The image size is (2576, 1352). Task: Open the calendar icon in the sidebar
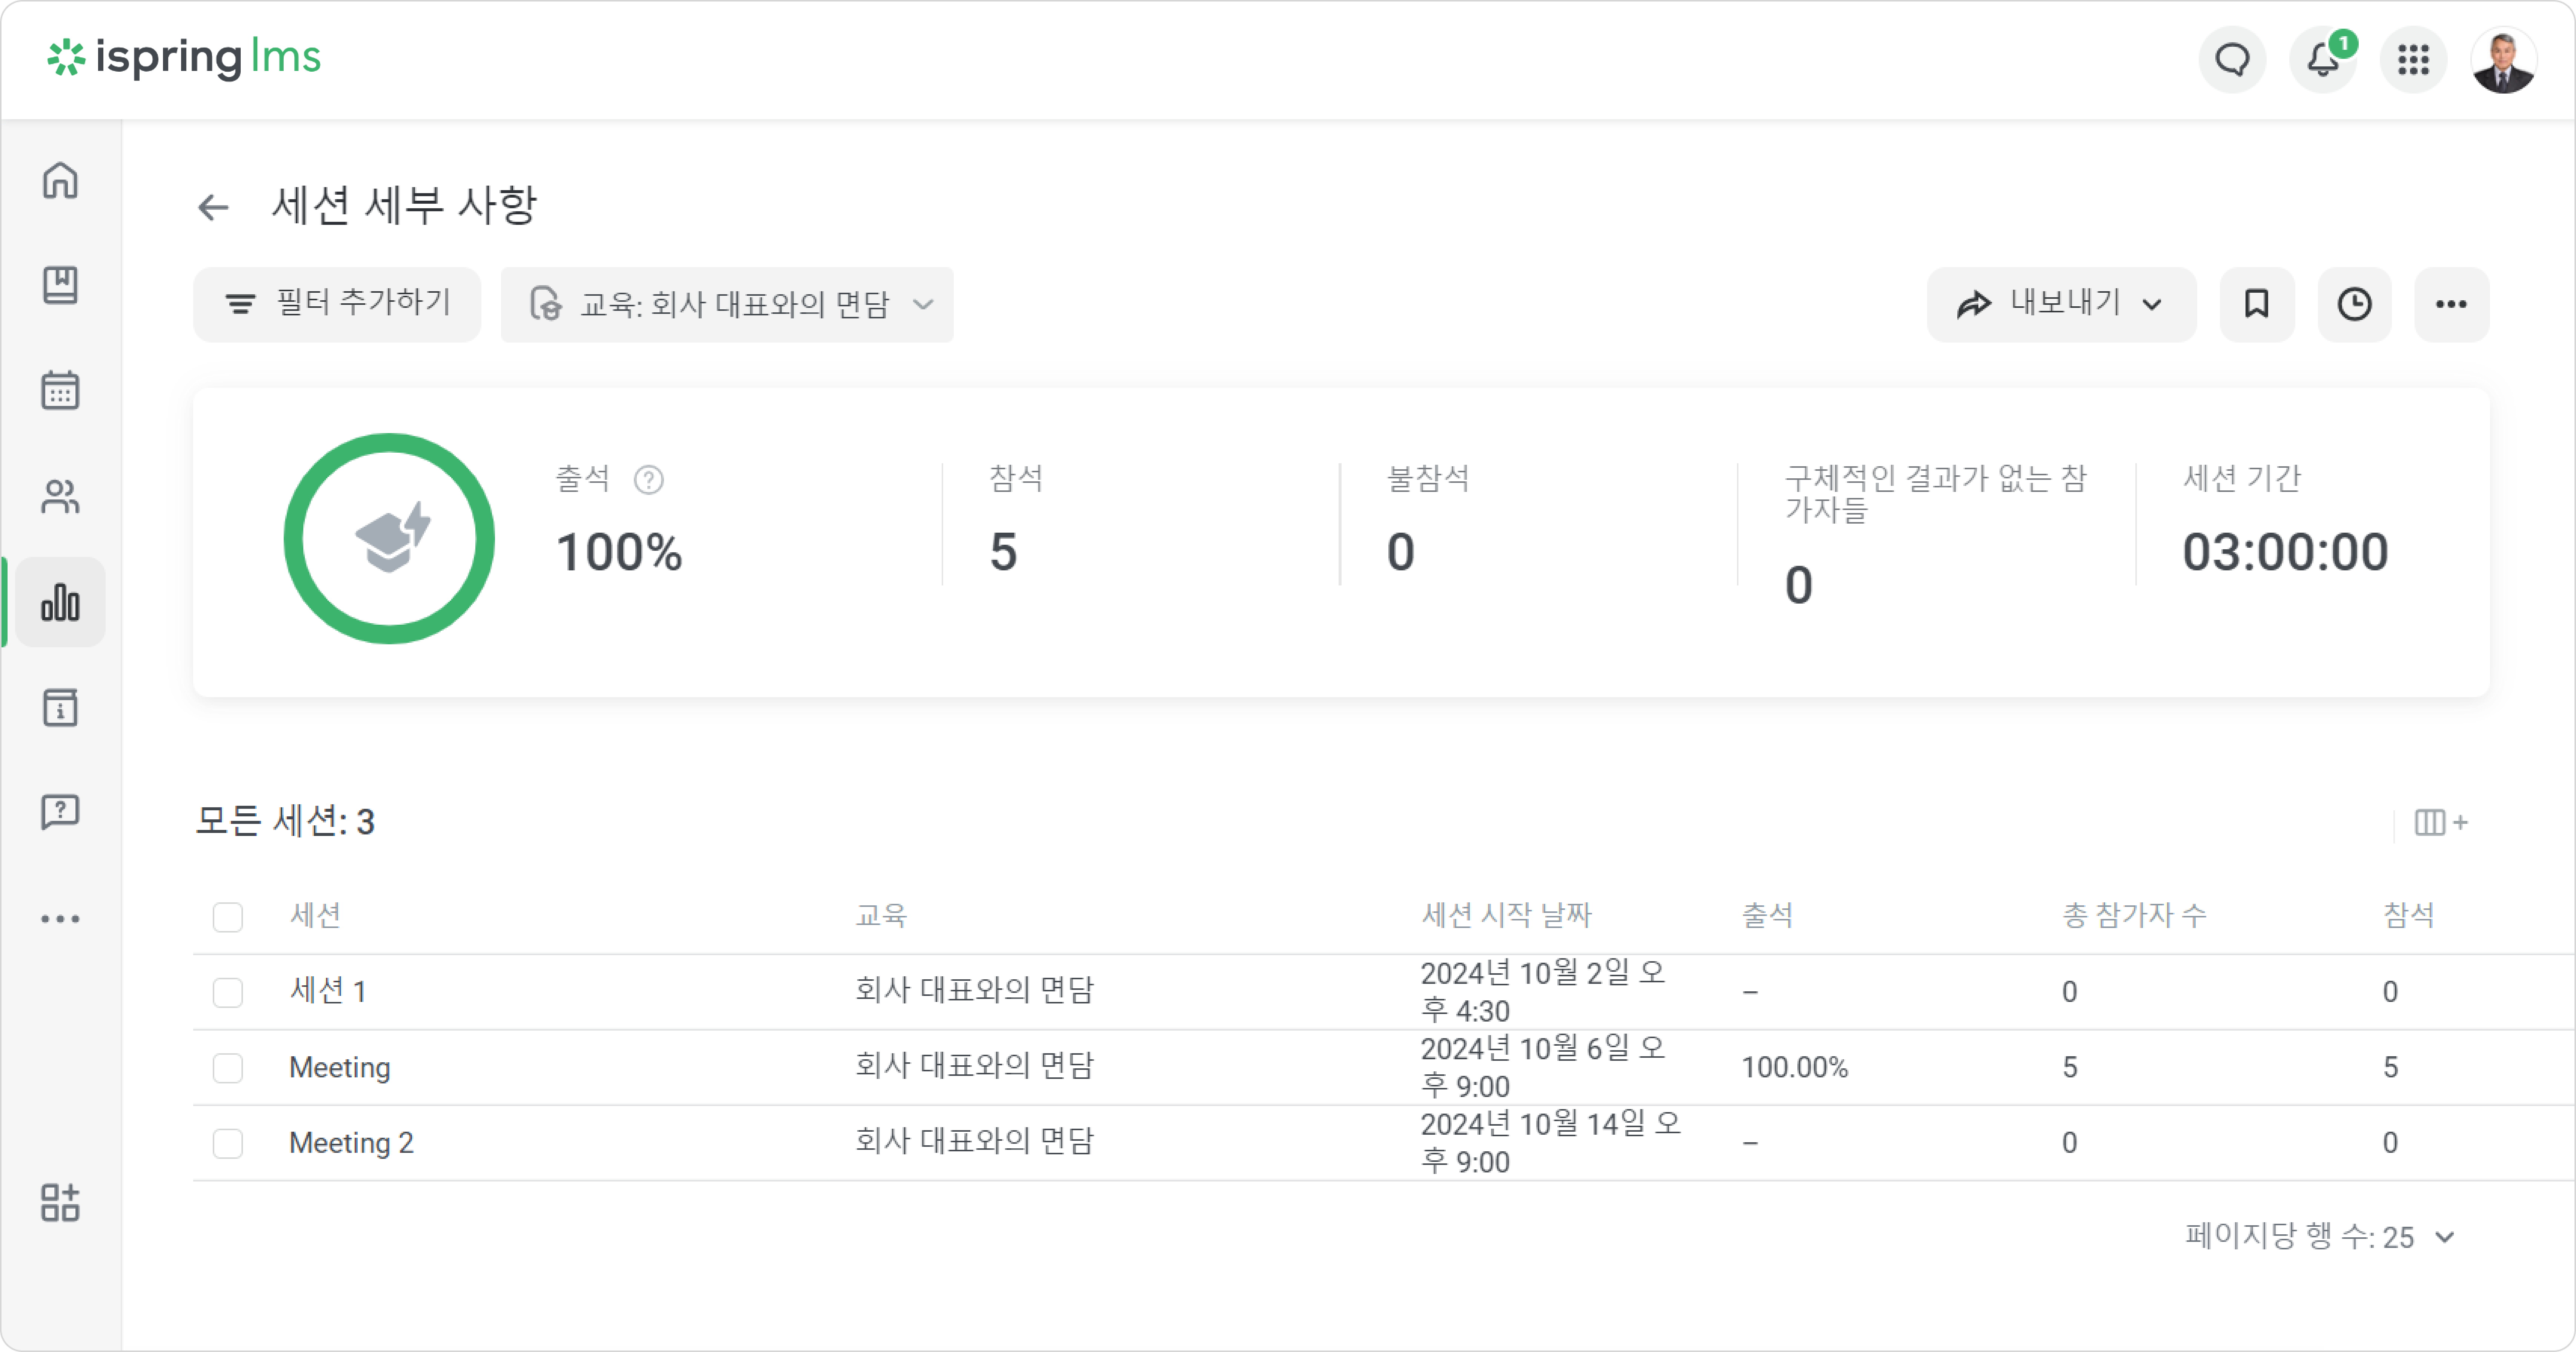tap(60, 391)
